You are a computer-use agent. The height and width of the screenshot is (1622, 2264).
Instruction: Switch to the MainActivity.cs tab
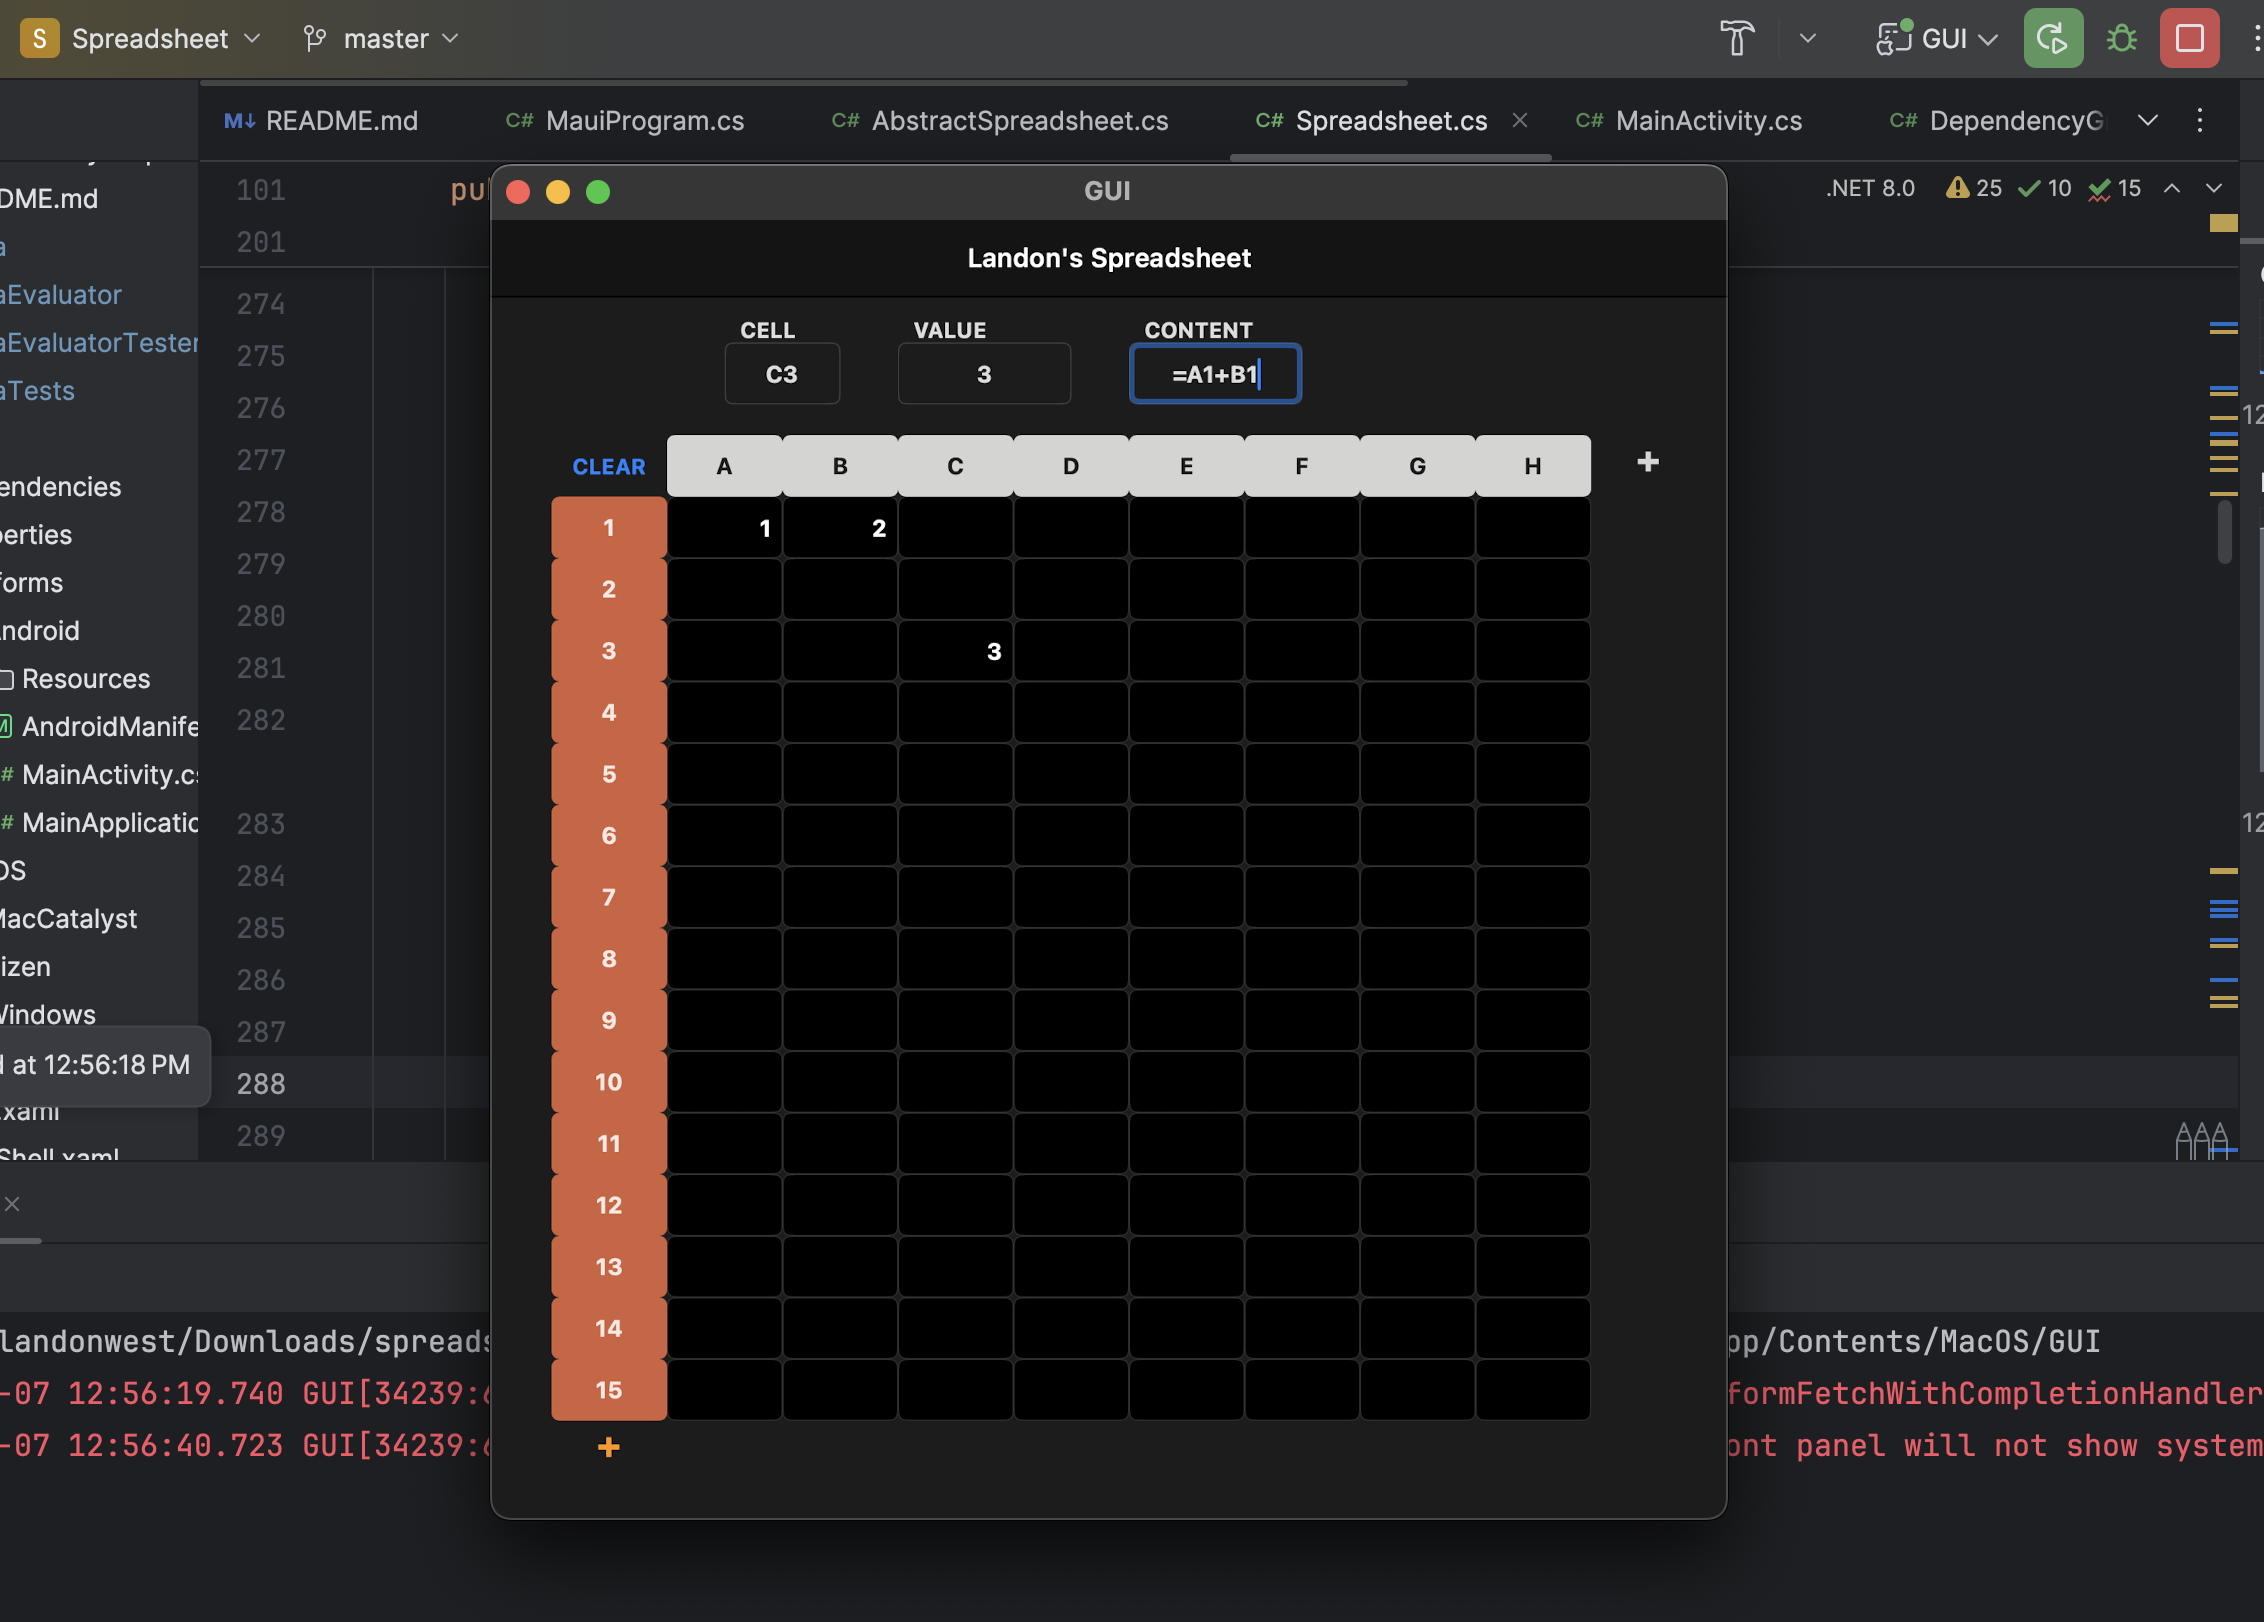coord(1707,120)
